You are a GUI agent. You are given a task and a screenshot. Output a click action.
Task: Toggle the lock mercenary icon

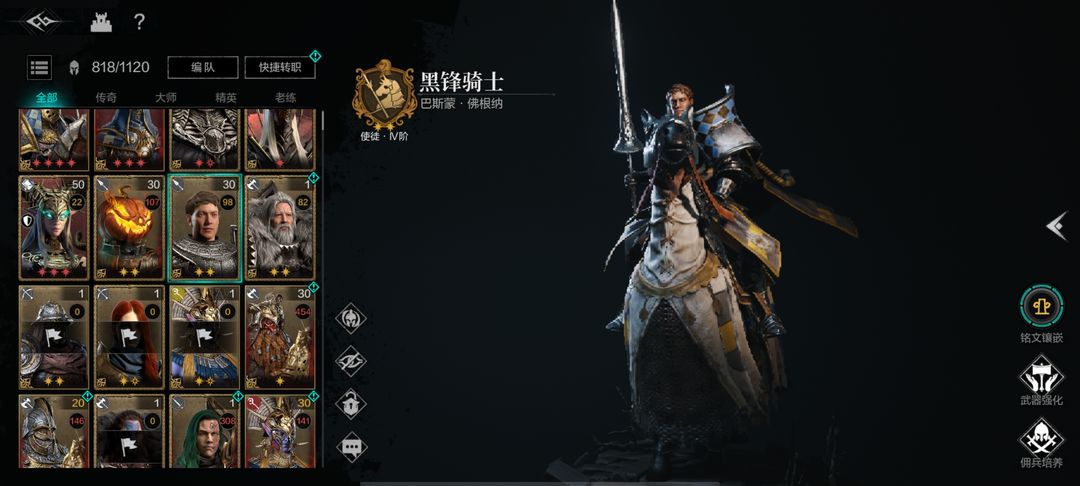pyautogui.click(x=351, y=404)
